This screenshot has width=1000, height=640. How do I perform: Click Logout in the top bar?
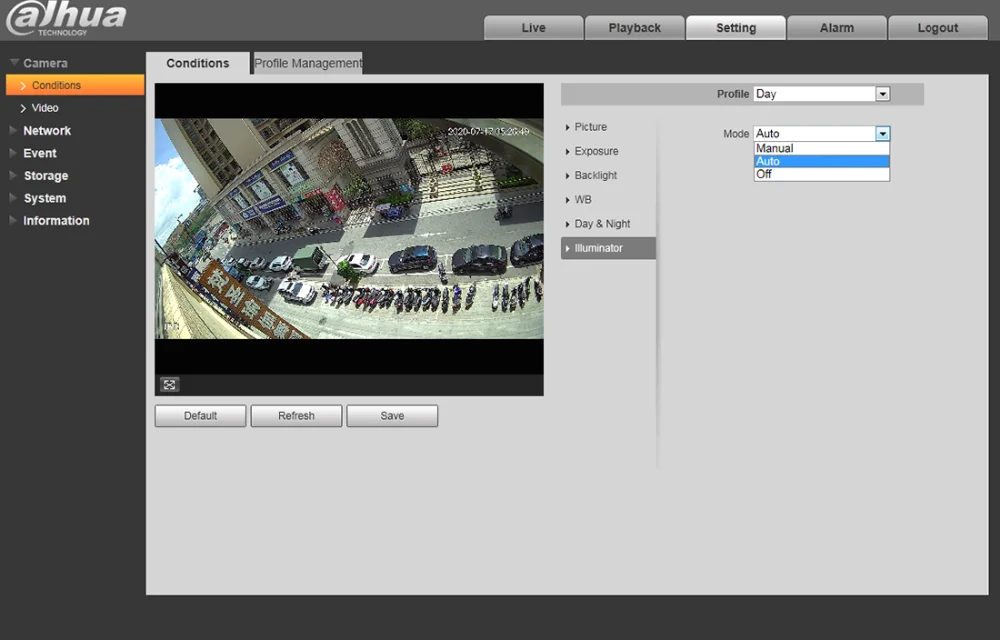(937, 28)
